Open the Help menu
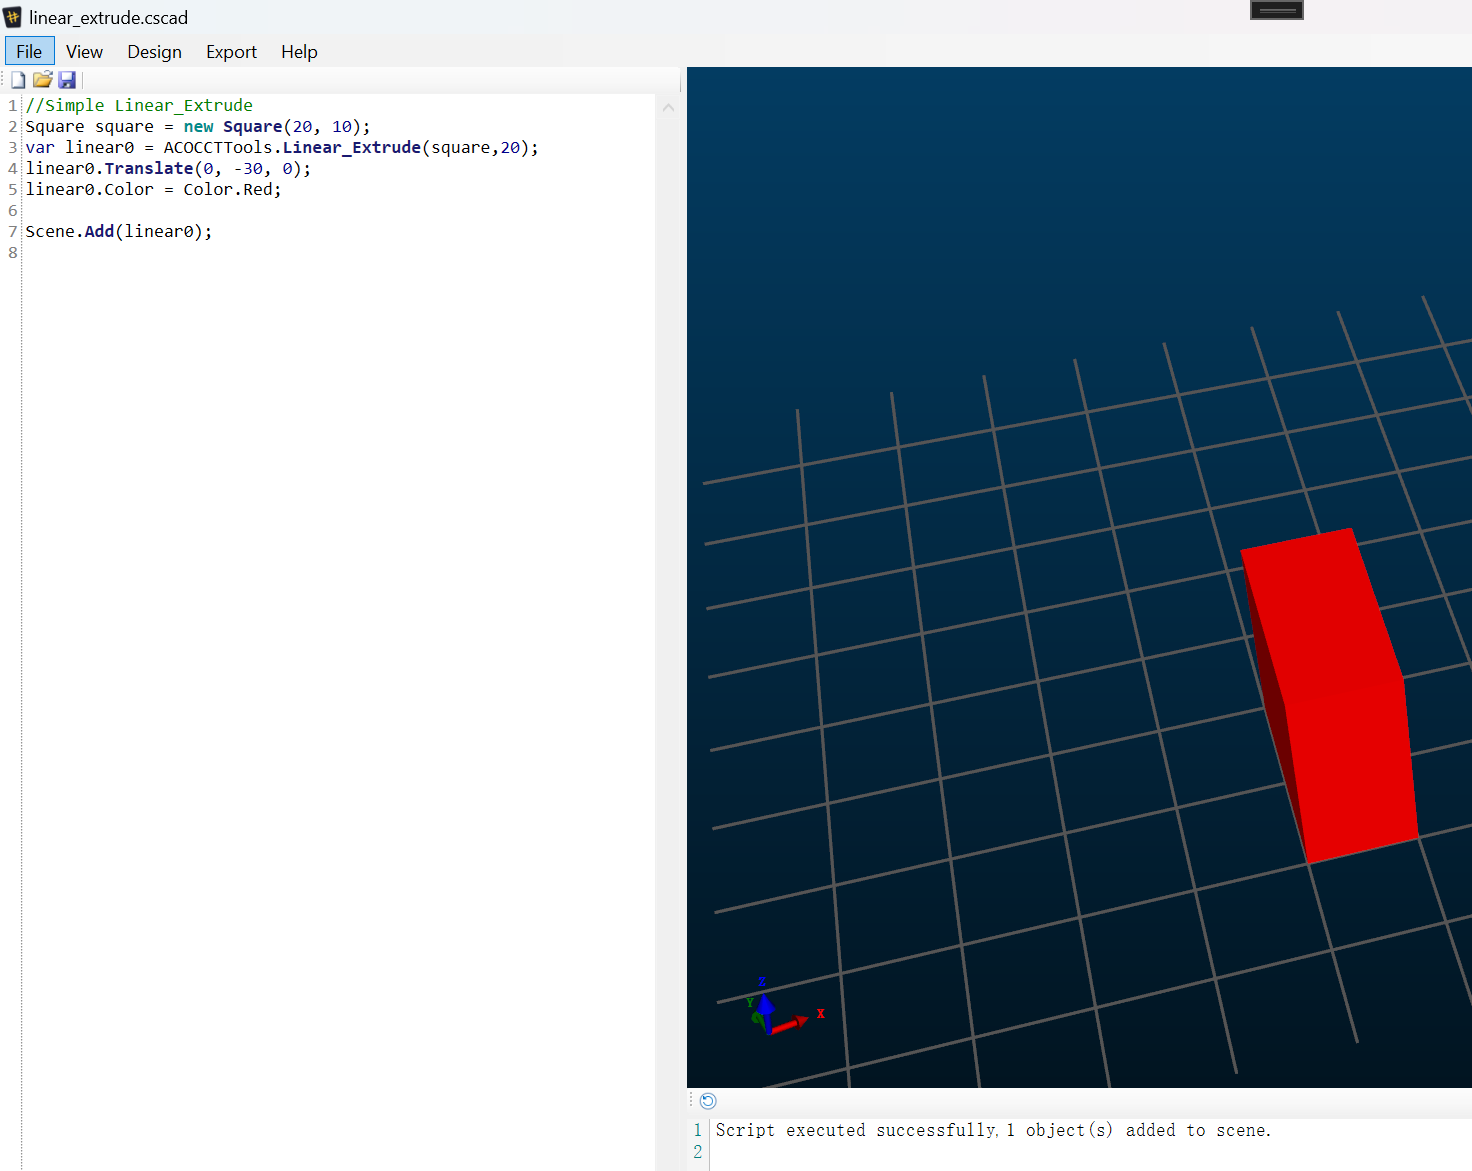This screenshot has height=1171, width=1472. [x=299, y=51]
